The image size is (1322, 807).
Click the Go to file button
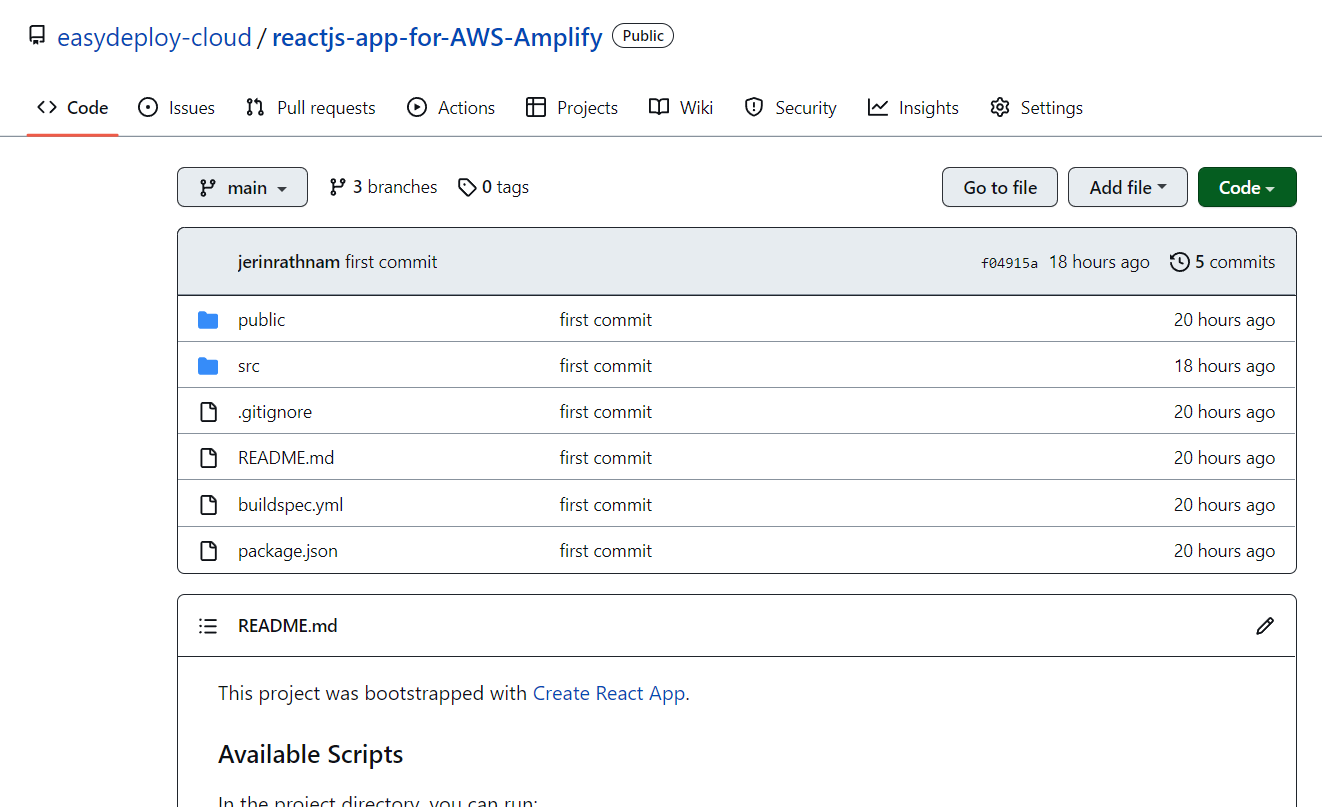[1000, 187]
